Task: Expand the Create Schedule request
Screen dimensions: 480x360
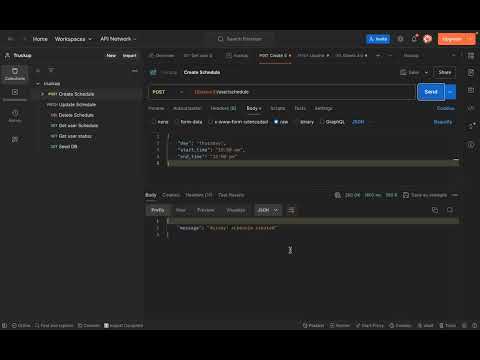Action: (x=42, y=94)
